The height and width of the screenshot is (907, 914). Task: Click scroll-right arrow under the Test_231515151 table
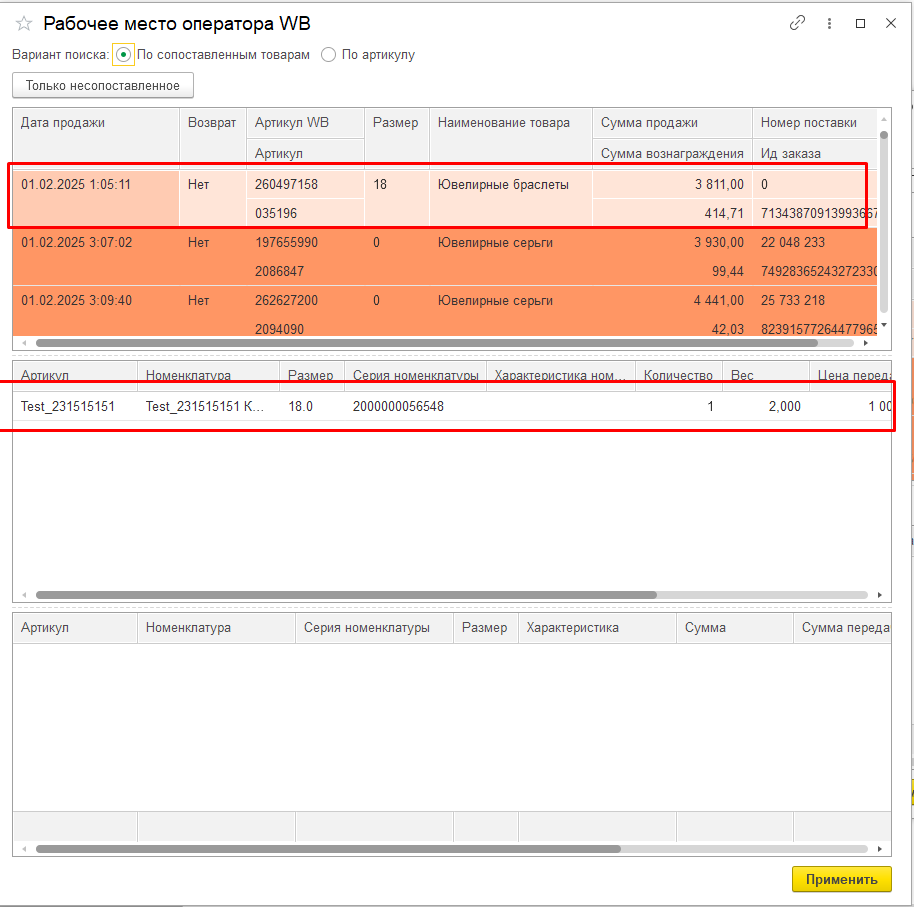(x=880, y=595)
